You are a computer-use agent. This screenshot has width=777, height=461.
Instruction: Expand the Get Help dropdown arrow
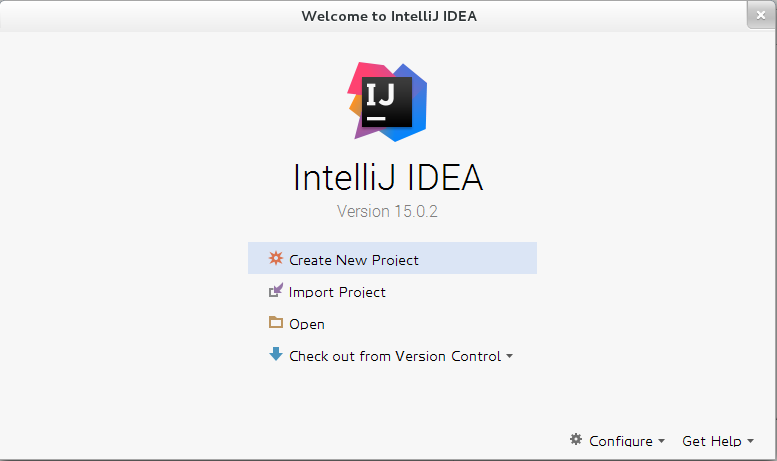(x=750, y=441)
